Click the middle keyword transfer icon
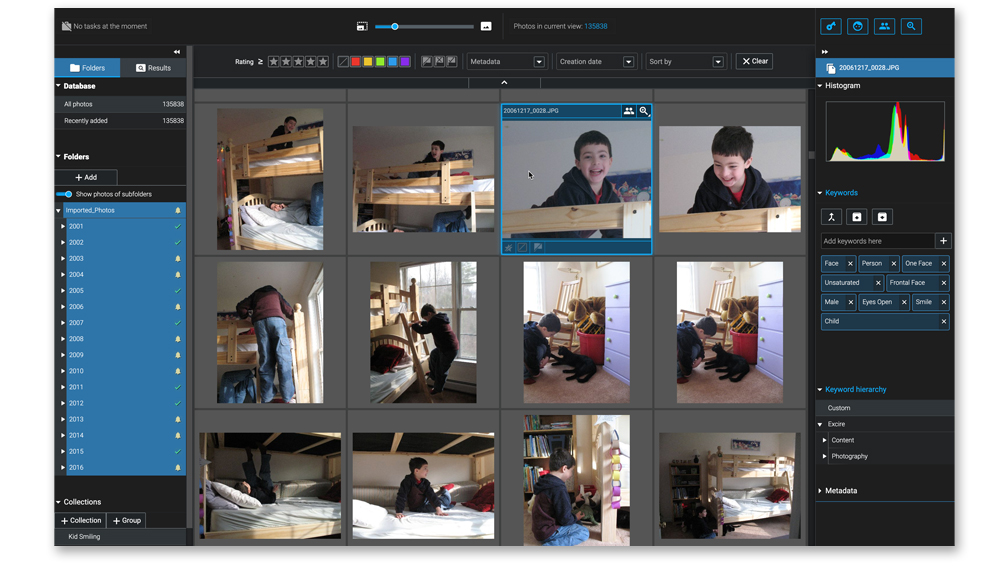 [x=857, y=217]
